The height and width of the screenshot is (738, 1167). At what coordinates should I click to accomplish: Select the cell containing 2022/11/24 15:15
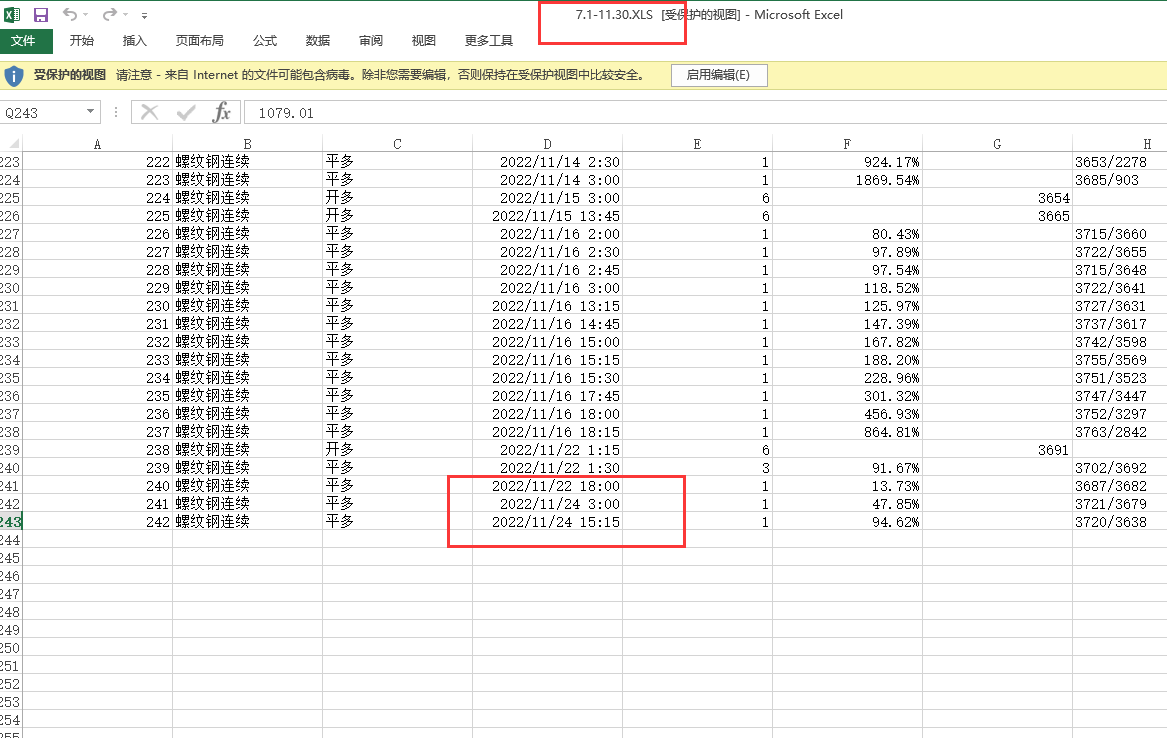(x=547, y=522)
